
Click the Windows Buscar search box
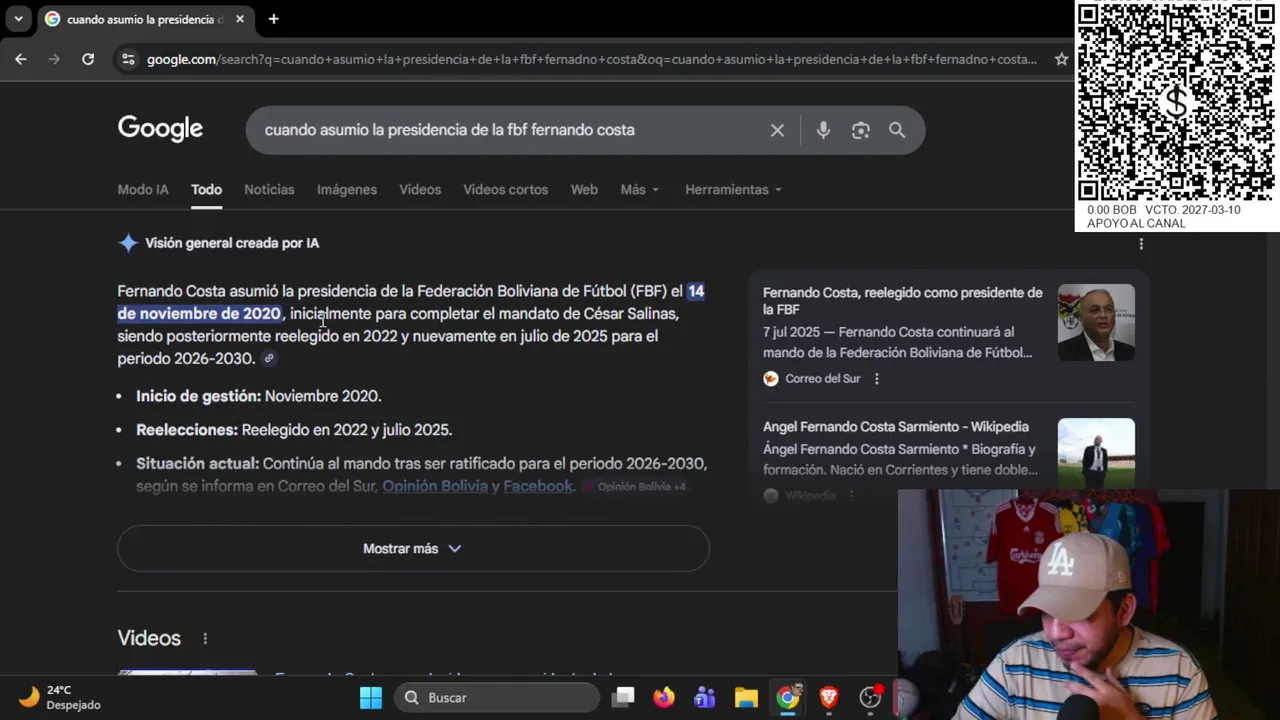tap(496, 697)
